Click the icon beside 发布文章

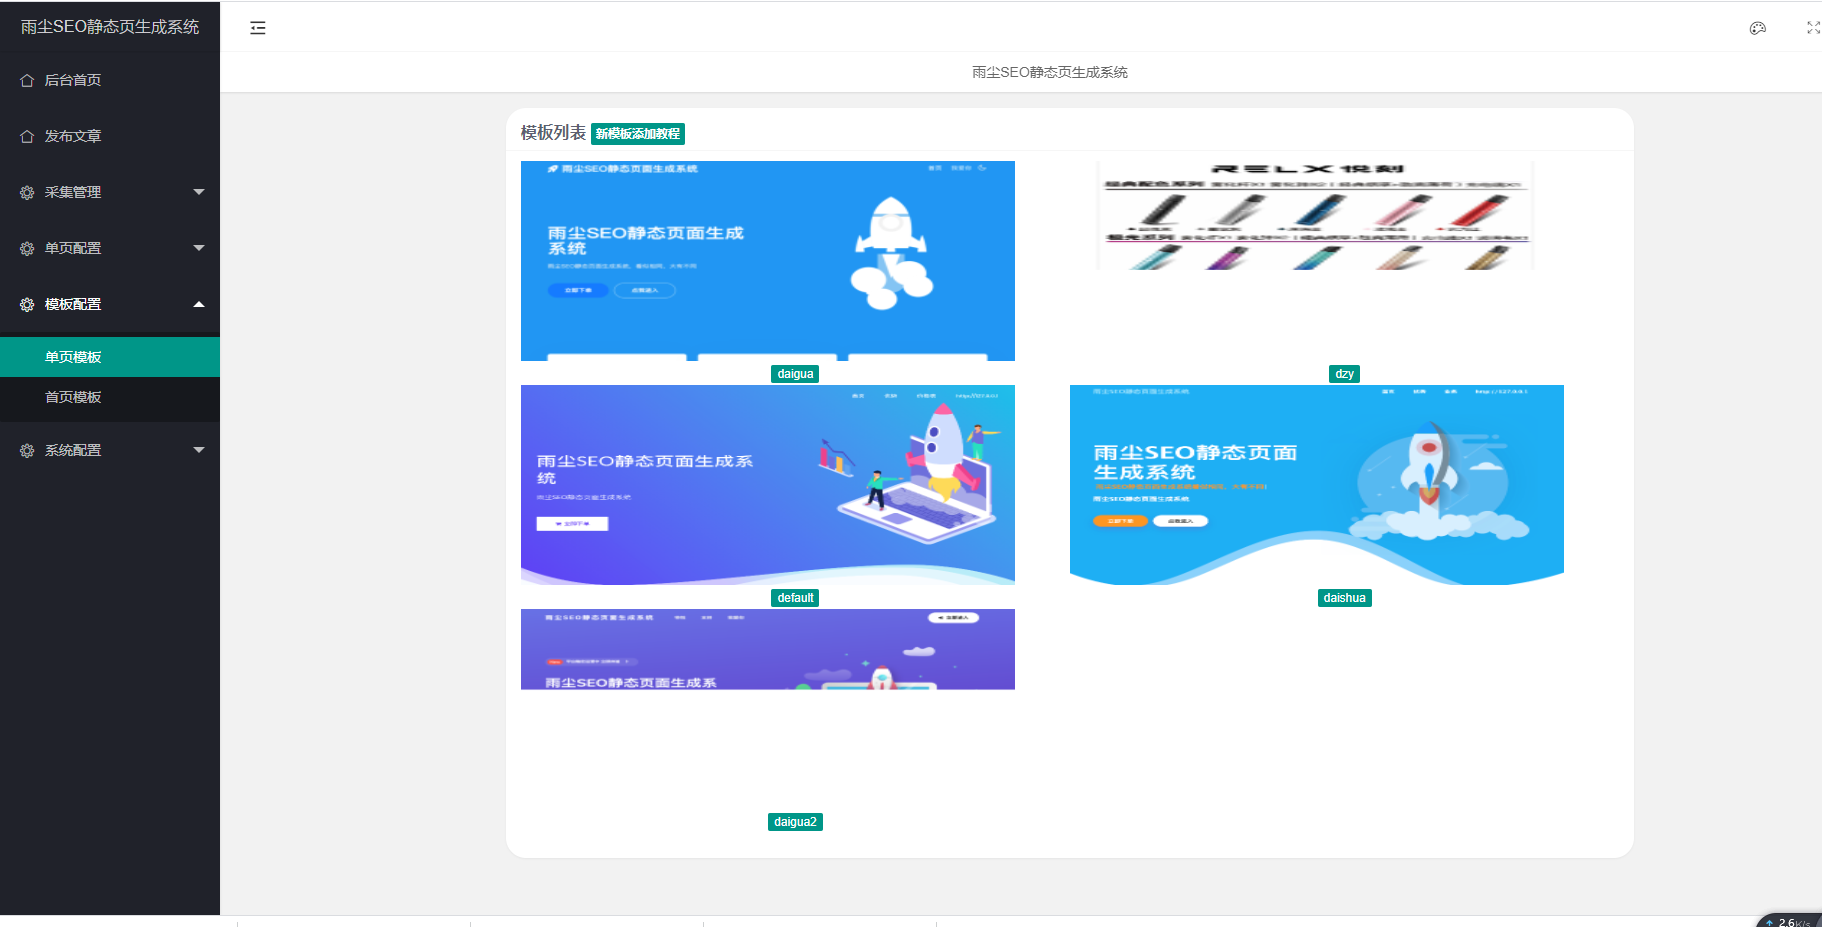click(27, 136)
